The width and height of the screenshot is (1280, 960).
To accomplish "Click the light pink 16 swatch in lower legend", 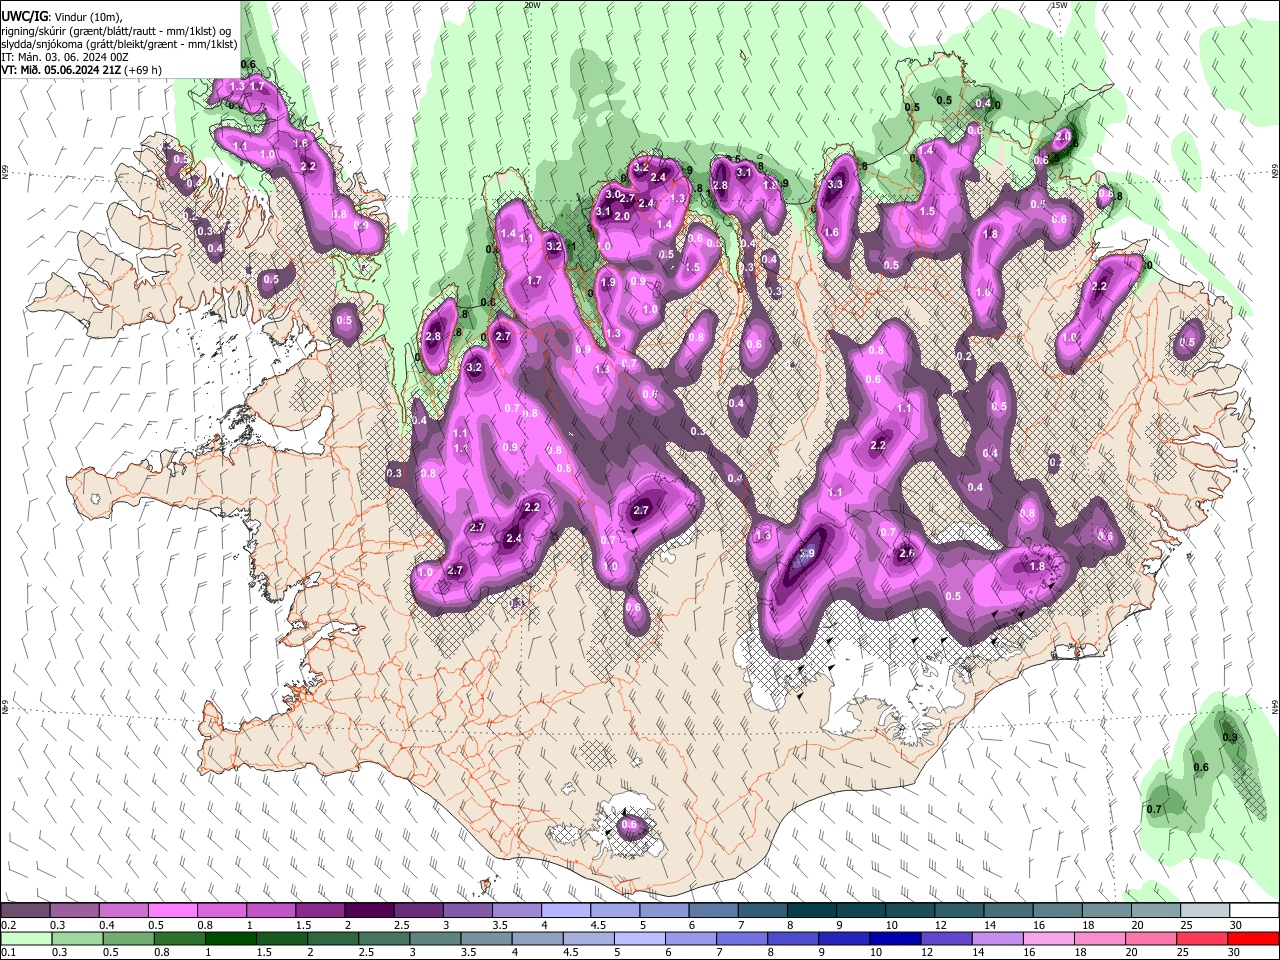I will tap(1049, 938).
